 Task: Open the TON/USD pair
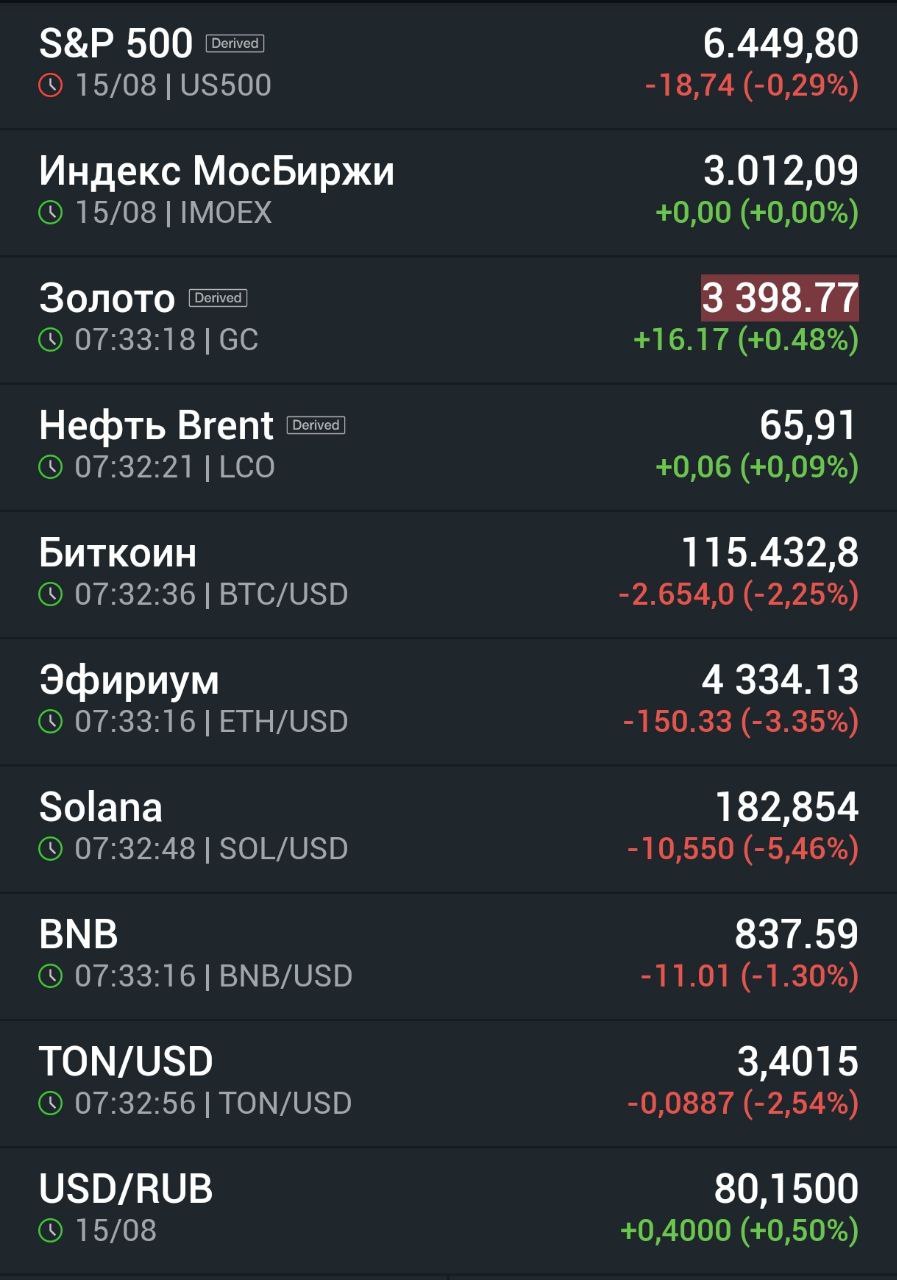[x=448, y=1083]
